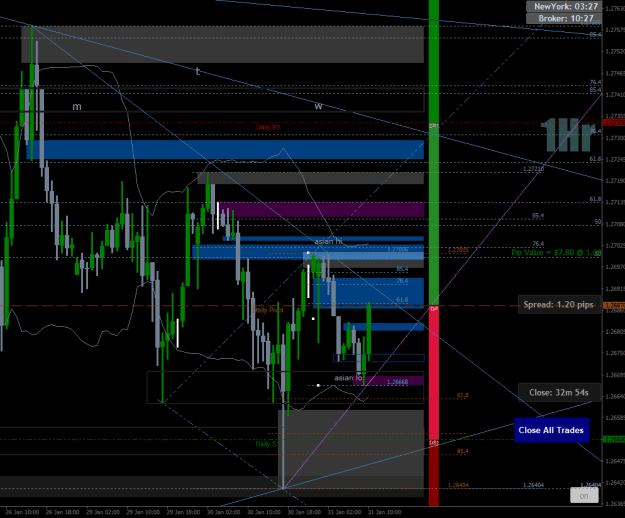Viewport: 625px width, 518px height.
Task: Select the DP marker on the vertical bar
Action: click(x=434, y=309)
